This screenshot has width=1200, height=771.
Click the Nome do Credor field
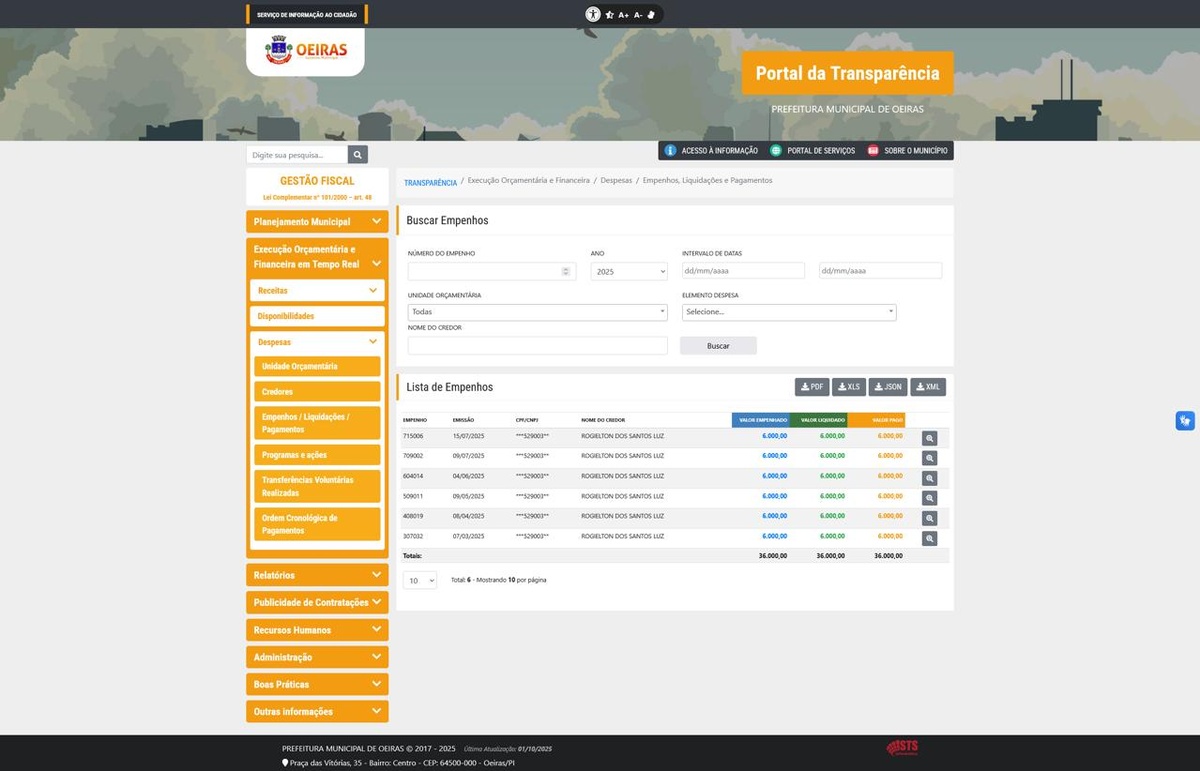click(537, 346)
